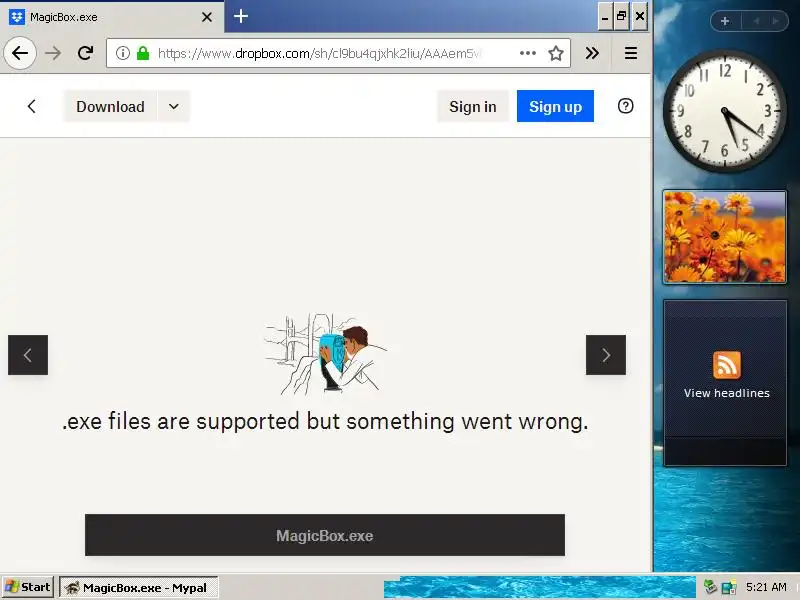Go back to folder with Dropbox chevron

pos(32,106)
